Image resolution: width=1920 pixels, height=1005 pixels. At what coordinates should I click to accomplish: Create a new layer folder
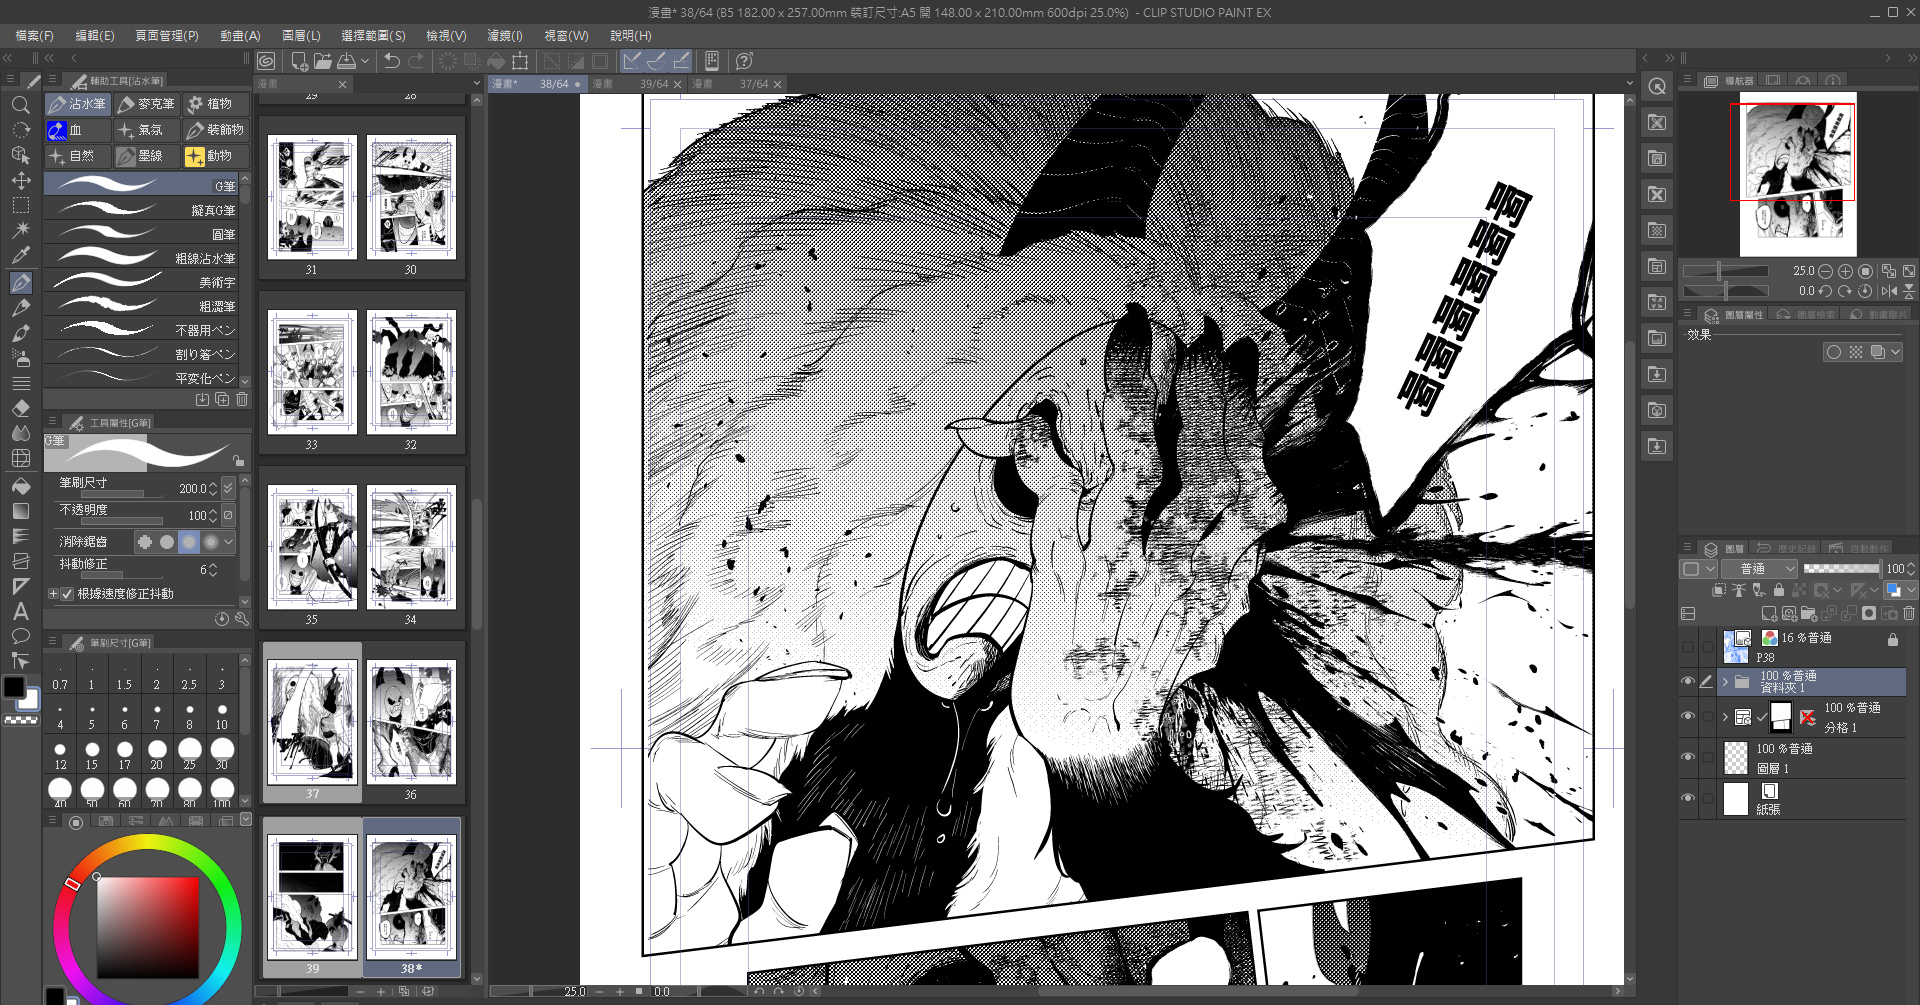[x=1809, y=613]
